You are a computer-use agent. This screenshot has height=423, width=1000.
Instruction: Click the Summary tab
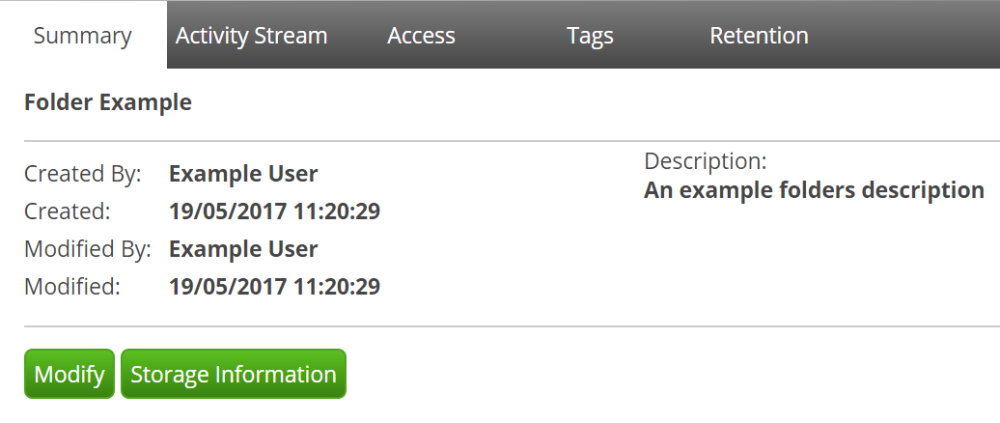click(x=83, y=35)
